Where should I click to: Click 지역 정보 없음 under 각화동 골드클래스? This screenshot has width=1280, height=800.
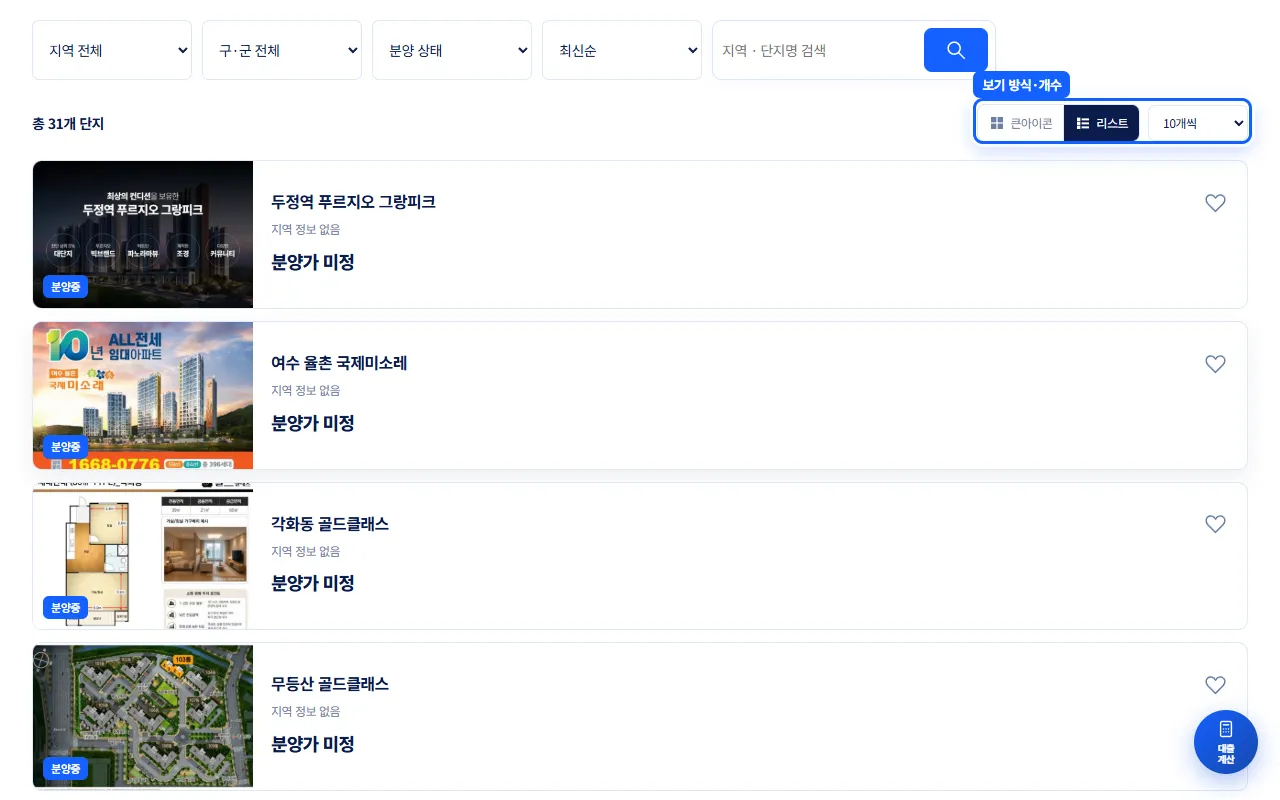pos(306,551)
